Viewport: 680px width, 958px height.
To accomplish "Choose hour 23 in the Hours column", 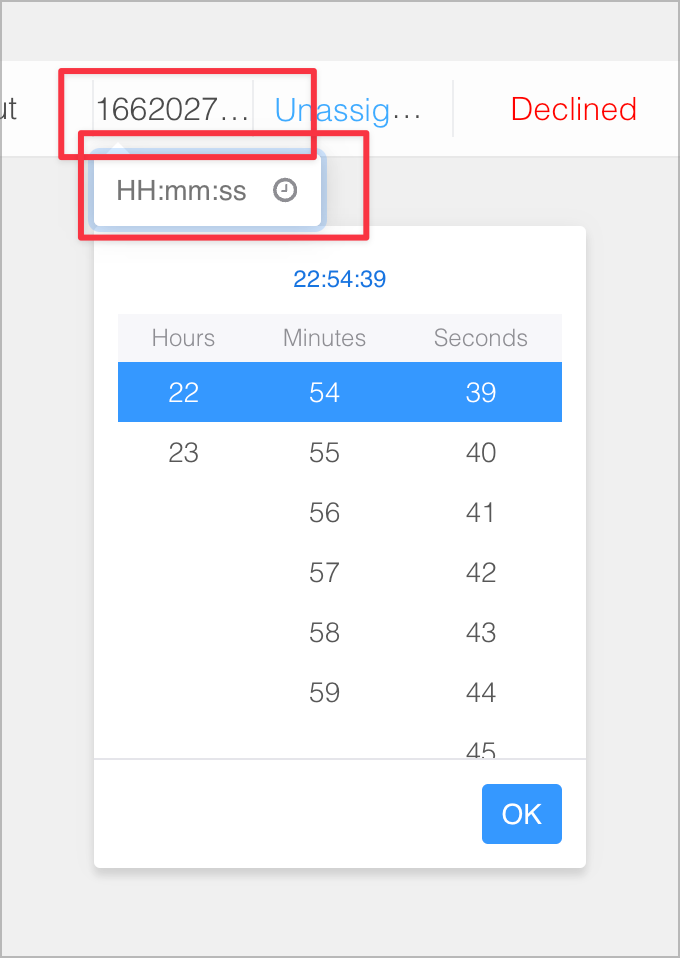I will (x=183, y=452).
